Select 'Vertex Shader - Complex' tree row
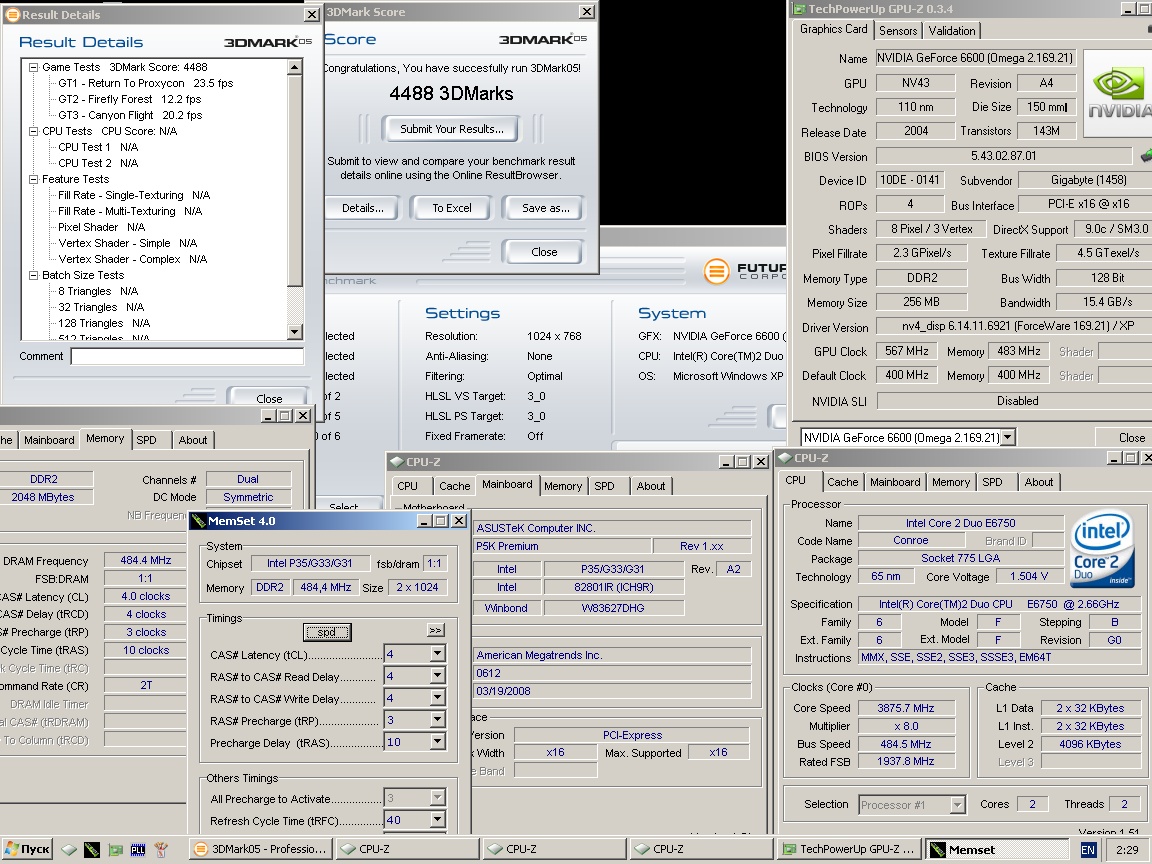The height and width of the screenshot is (864, 1152). tap(132, 259)
